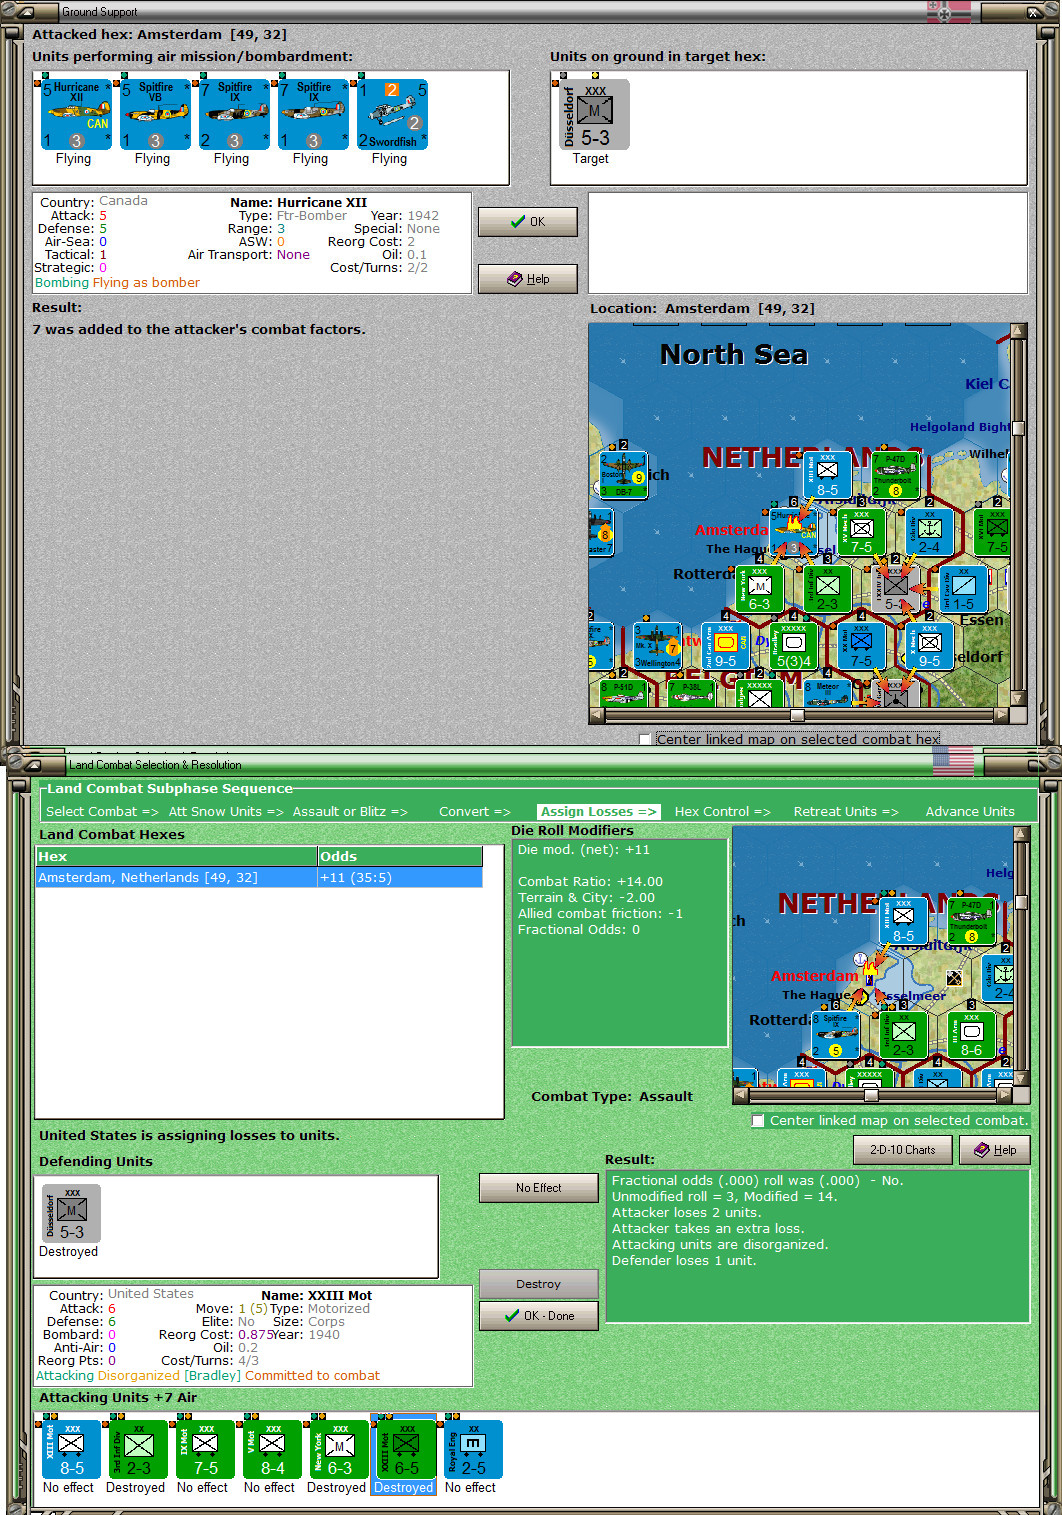Screen dimensions: 1062x1515
Task: Click the Bombing Flying as bomber status text
Action: 117,283
